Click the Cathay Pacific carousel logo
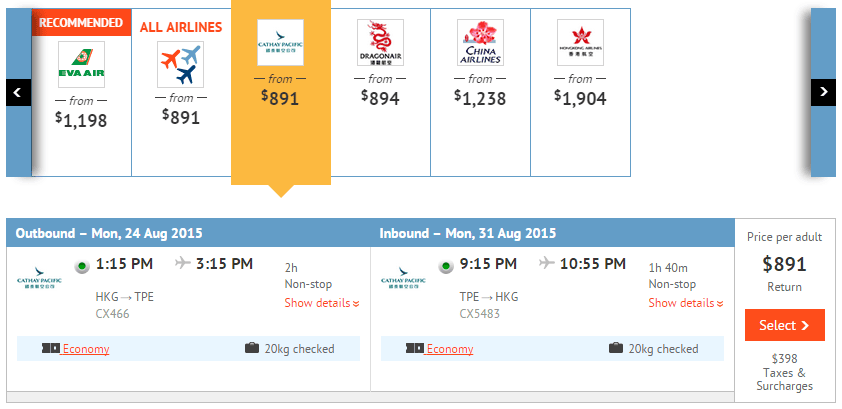The image size is (842, 409). [280, 43]
